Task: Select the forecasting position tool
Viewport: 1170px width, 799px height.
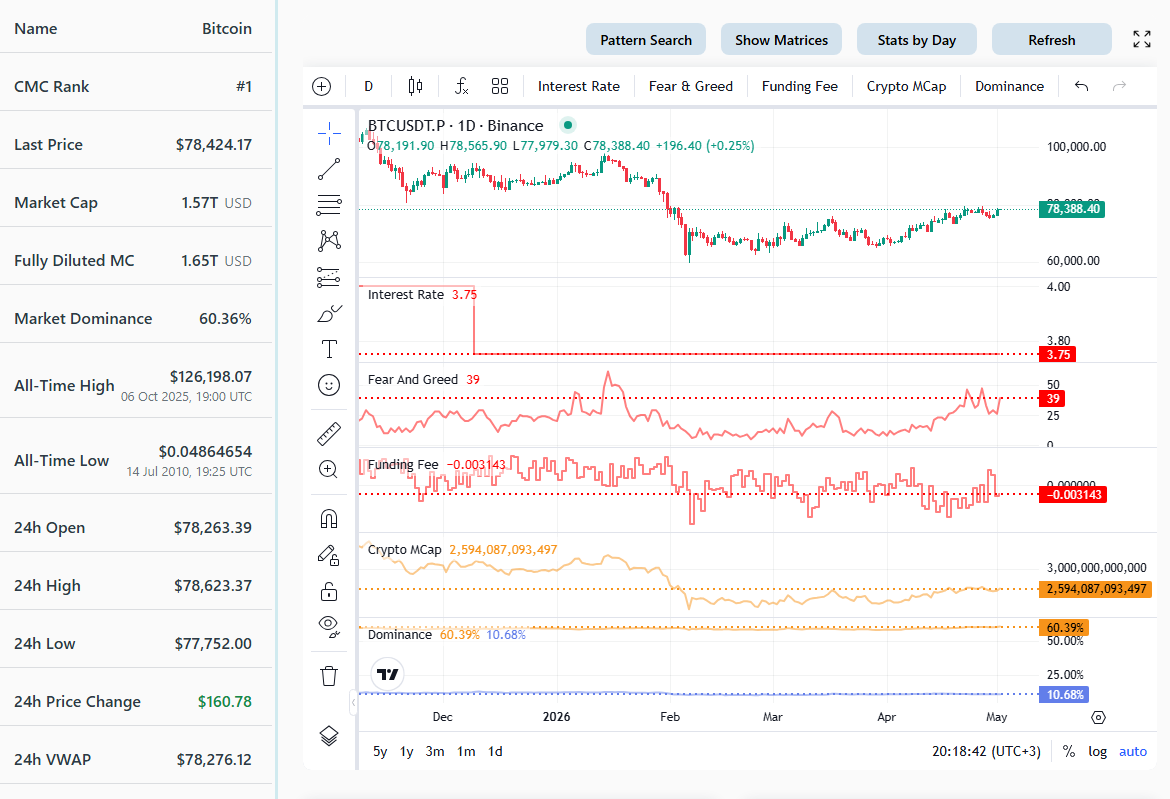Action: pos(329,277)
